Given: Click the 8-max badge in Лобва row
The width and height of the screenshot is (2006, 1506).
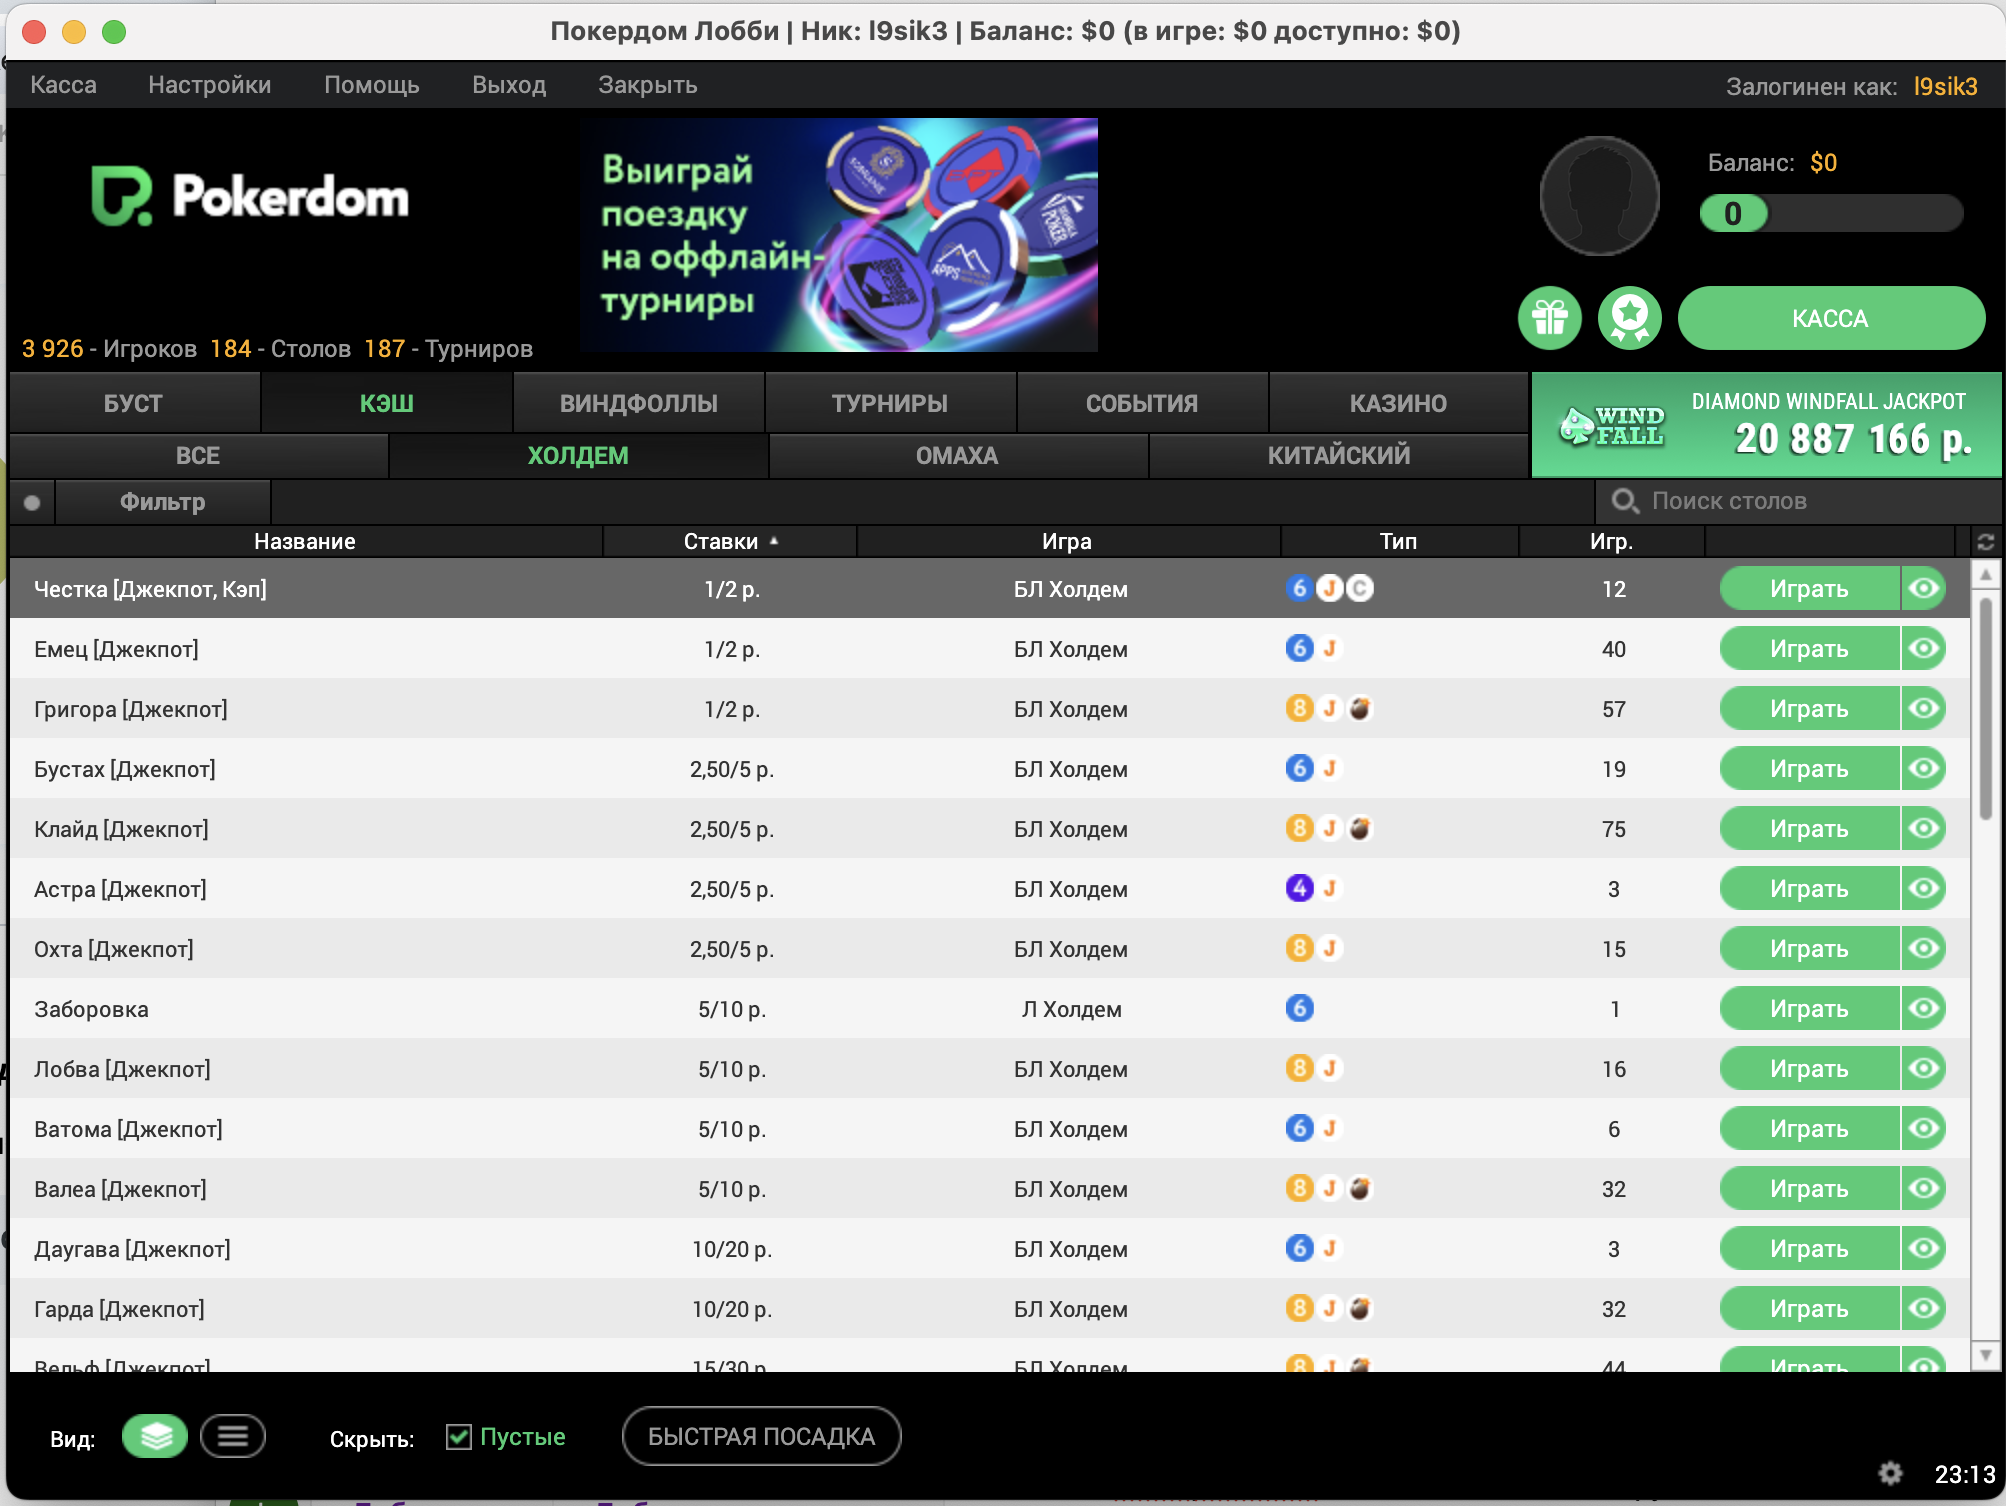Looking at the screenshot, I should [1299, 1068].
